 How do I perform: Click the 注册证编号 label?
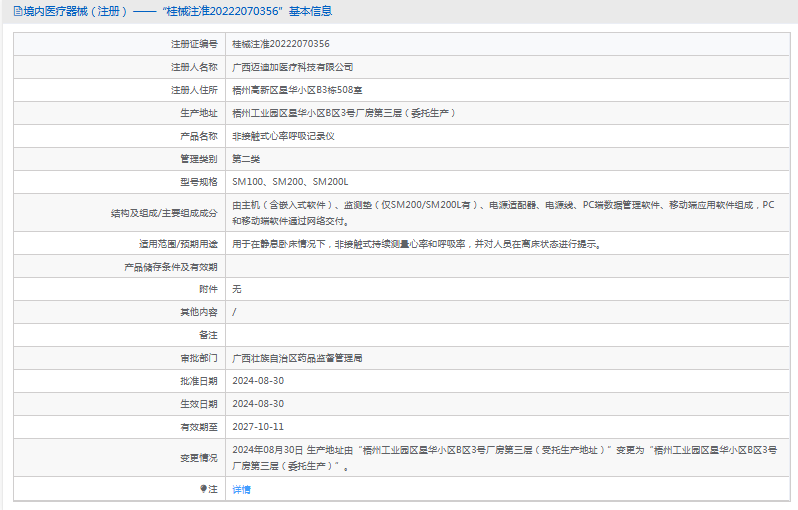[x=194, y=44]
